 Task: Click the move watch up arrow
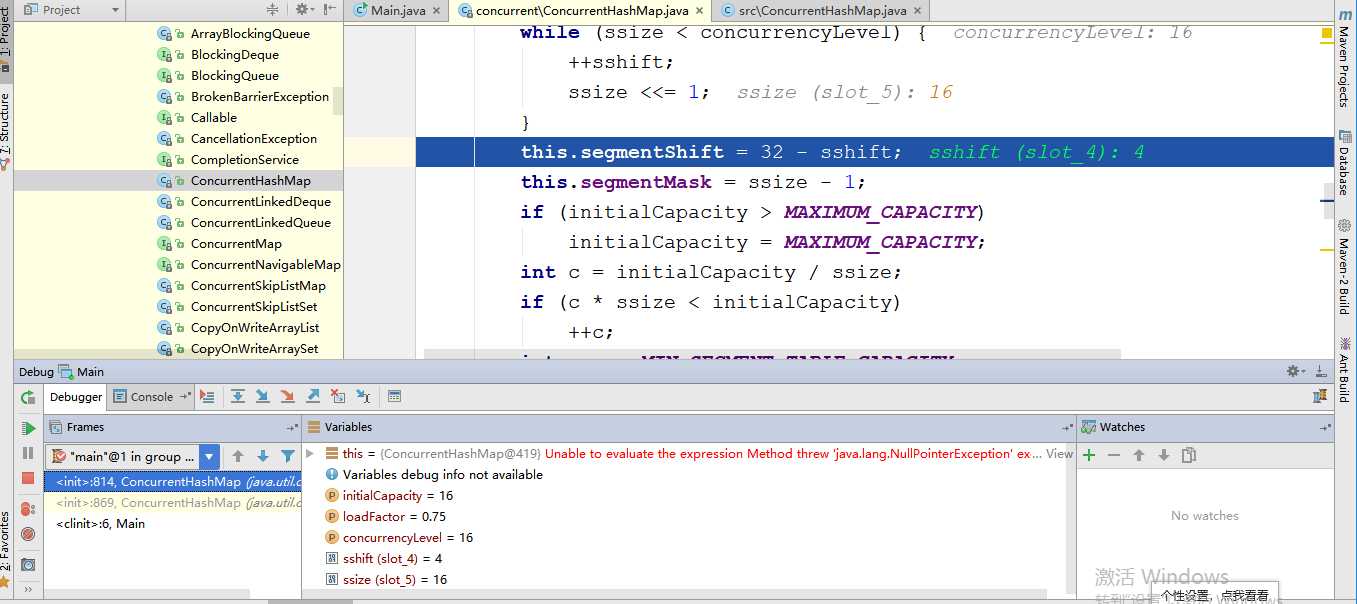1139,455
